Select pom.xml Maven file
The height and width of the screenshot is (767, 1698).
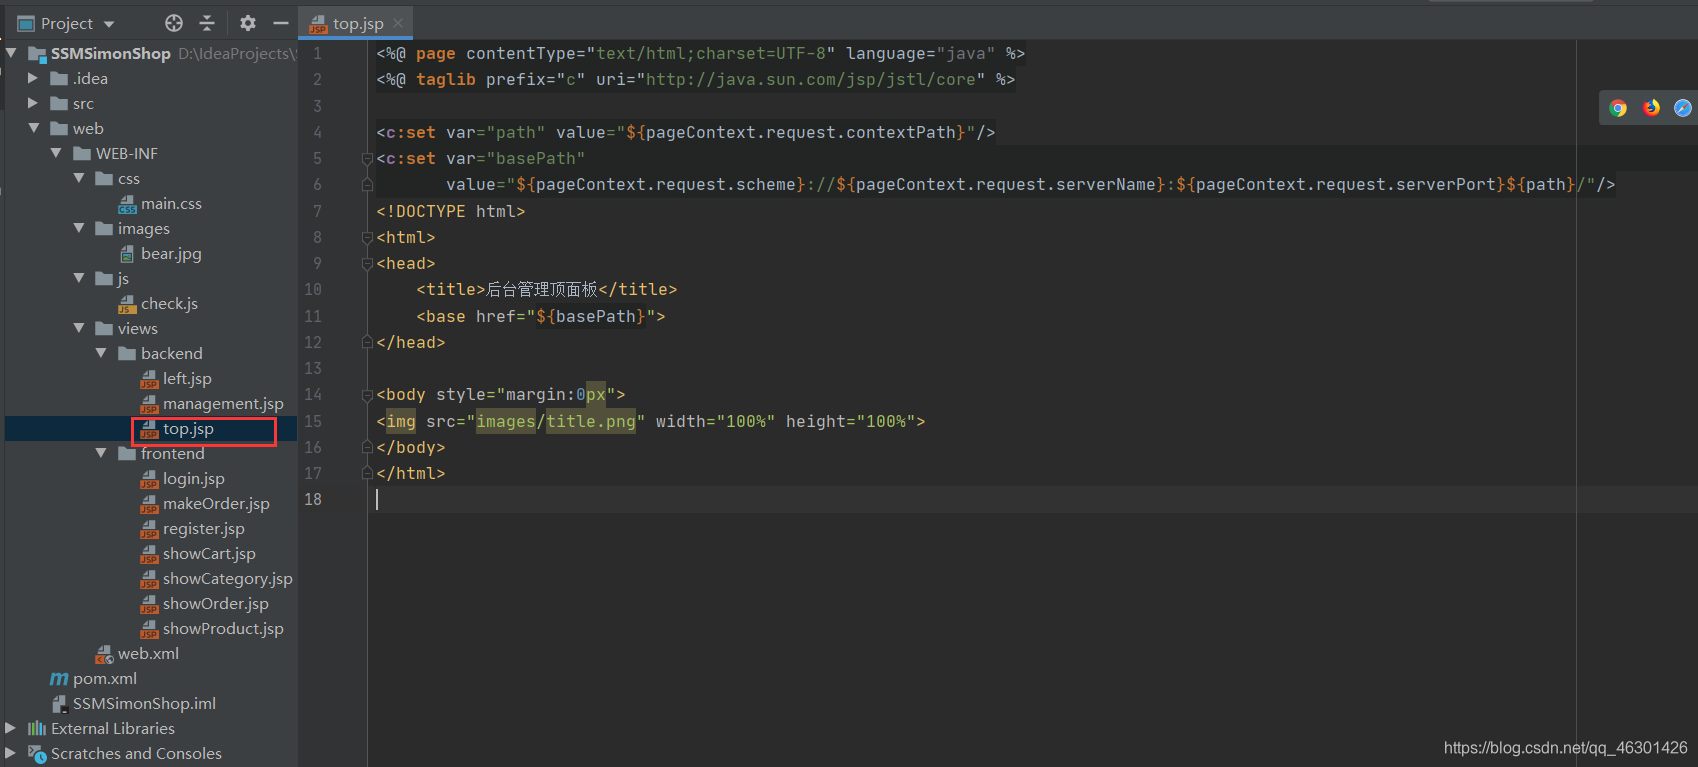[x=94, y=678]
